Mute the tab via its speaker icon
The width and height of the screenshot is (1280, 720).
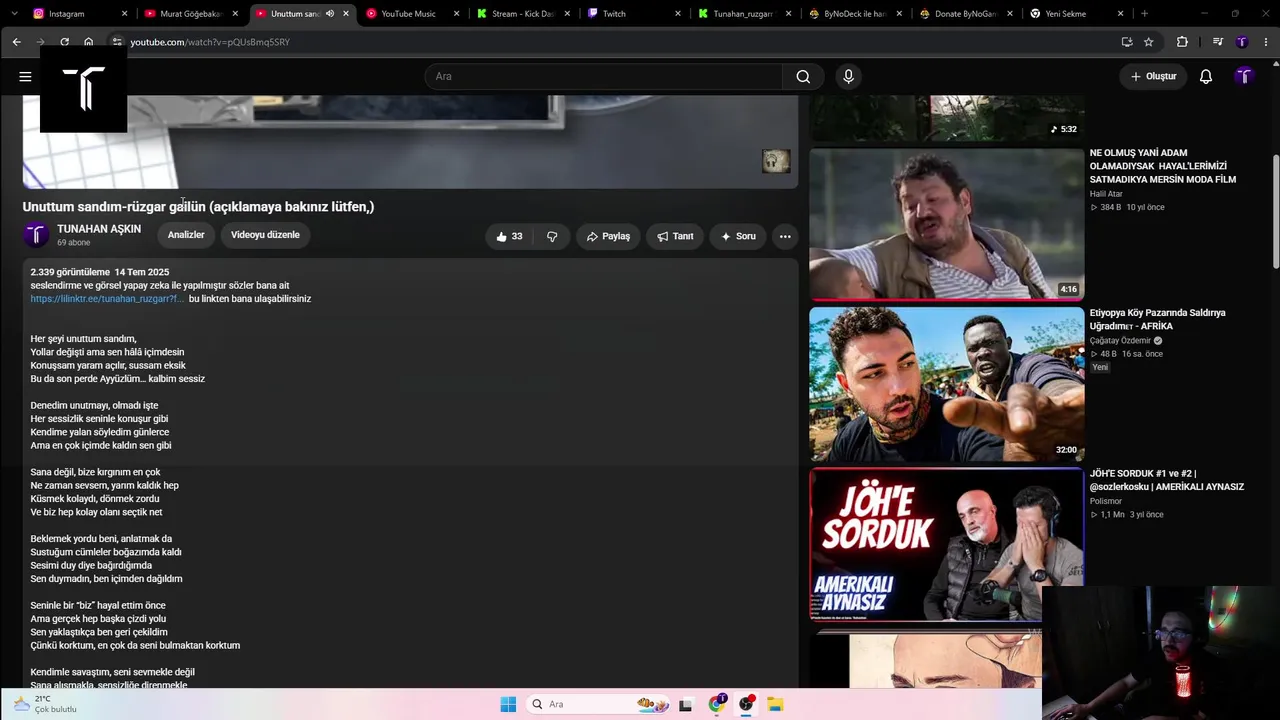(329, 14)
